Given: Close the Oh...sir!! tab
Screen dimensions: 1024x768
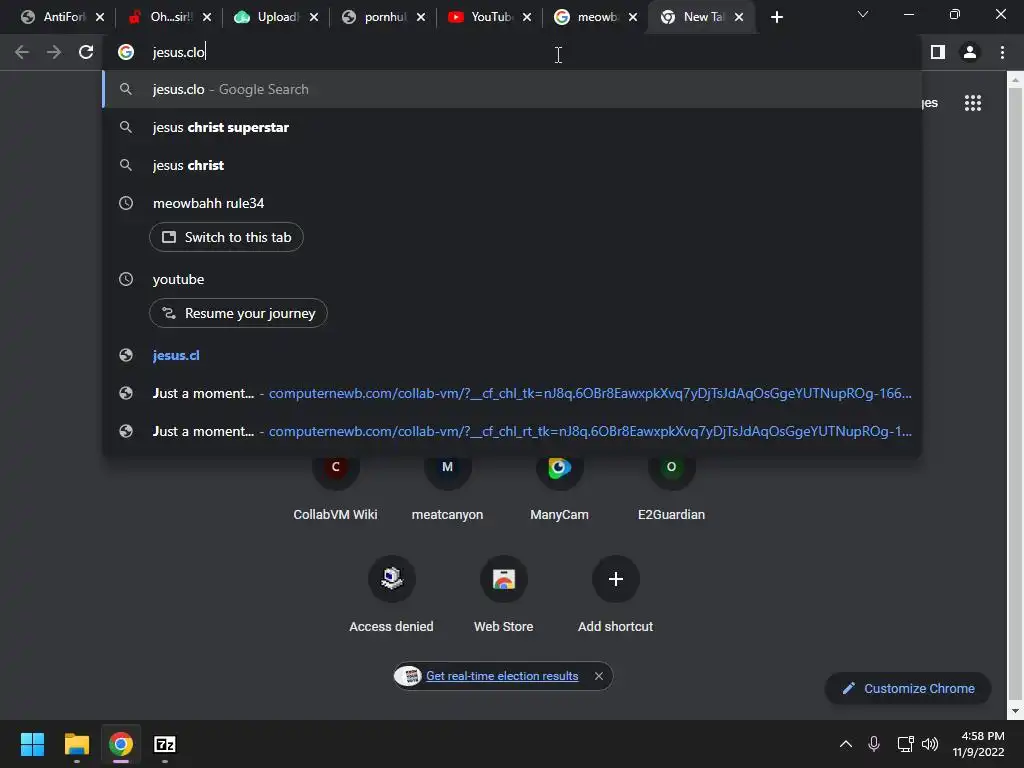Looking at the screenshot, I should [x=207, y=17].
